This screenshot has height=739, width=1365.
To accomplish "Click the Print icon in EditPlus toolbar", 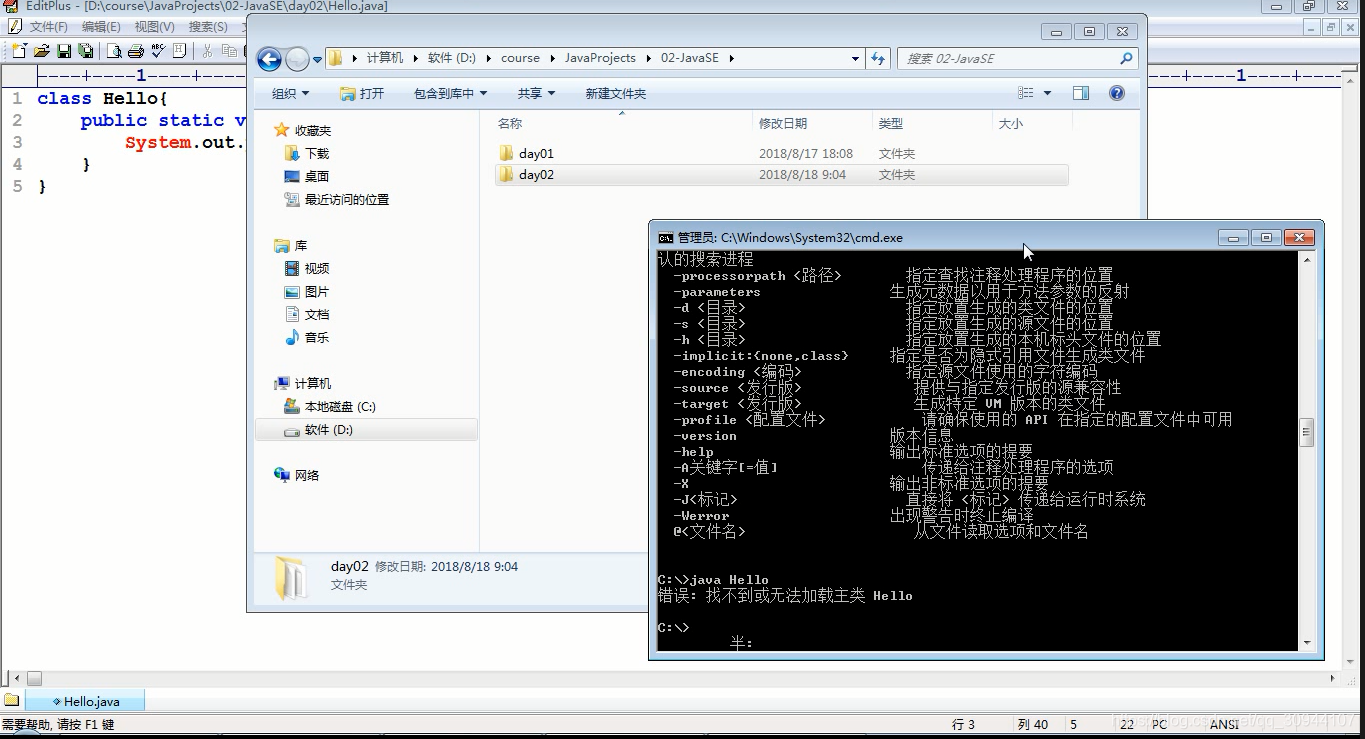I will pyautogui.click(x=136, y=50).
